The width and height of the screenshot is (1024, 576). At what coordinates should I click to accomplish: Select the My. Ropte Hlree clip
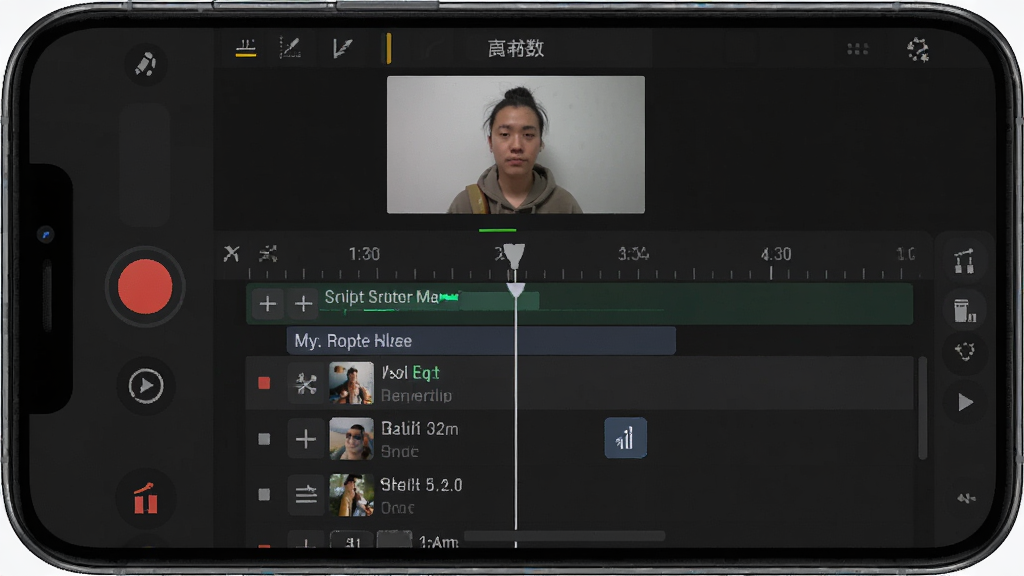[x=481, y=341]
